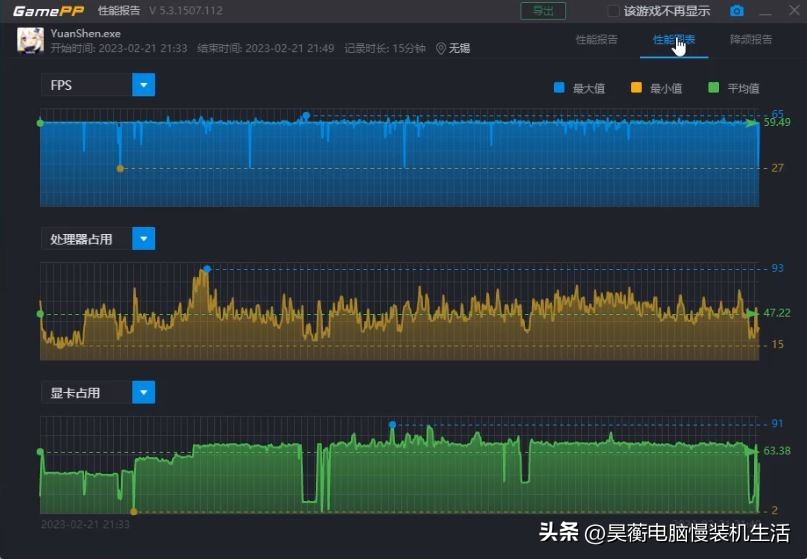Click the green 平均值 legend swatch

pyautogui.click(x=713, y=88)
